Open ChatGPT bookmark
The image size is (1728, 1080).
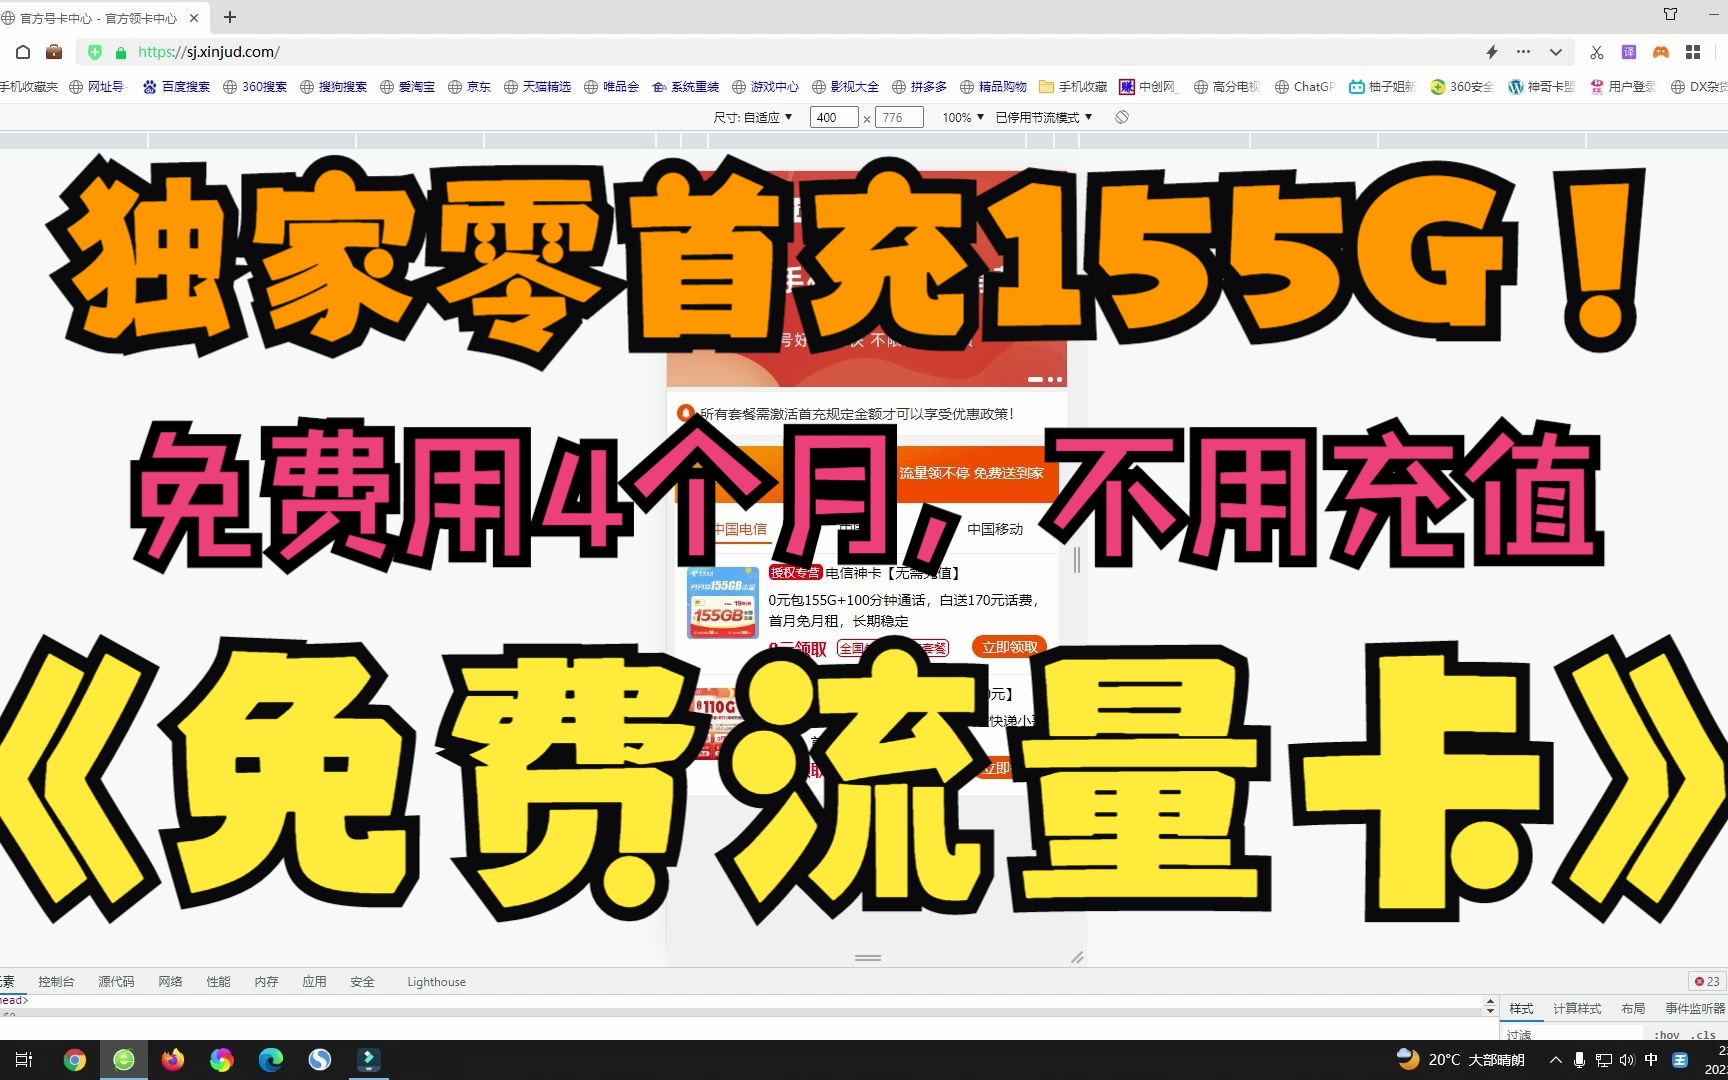click(1305, 87)
